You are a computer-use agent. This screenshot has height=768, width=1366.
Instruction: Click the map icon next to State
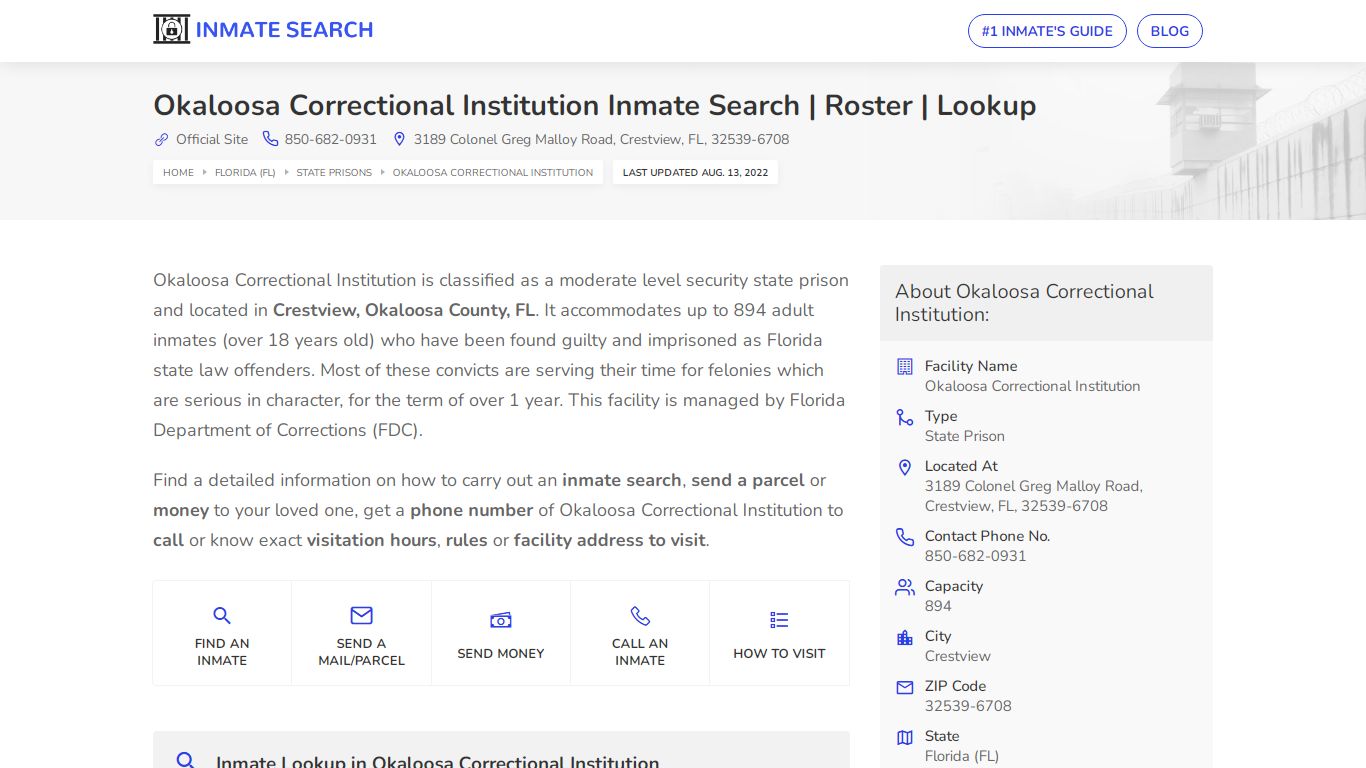point(905,737)
